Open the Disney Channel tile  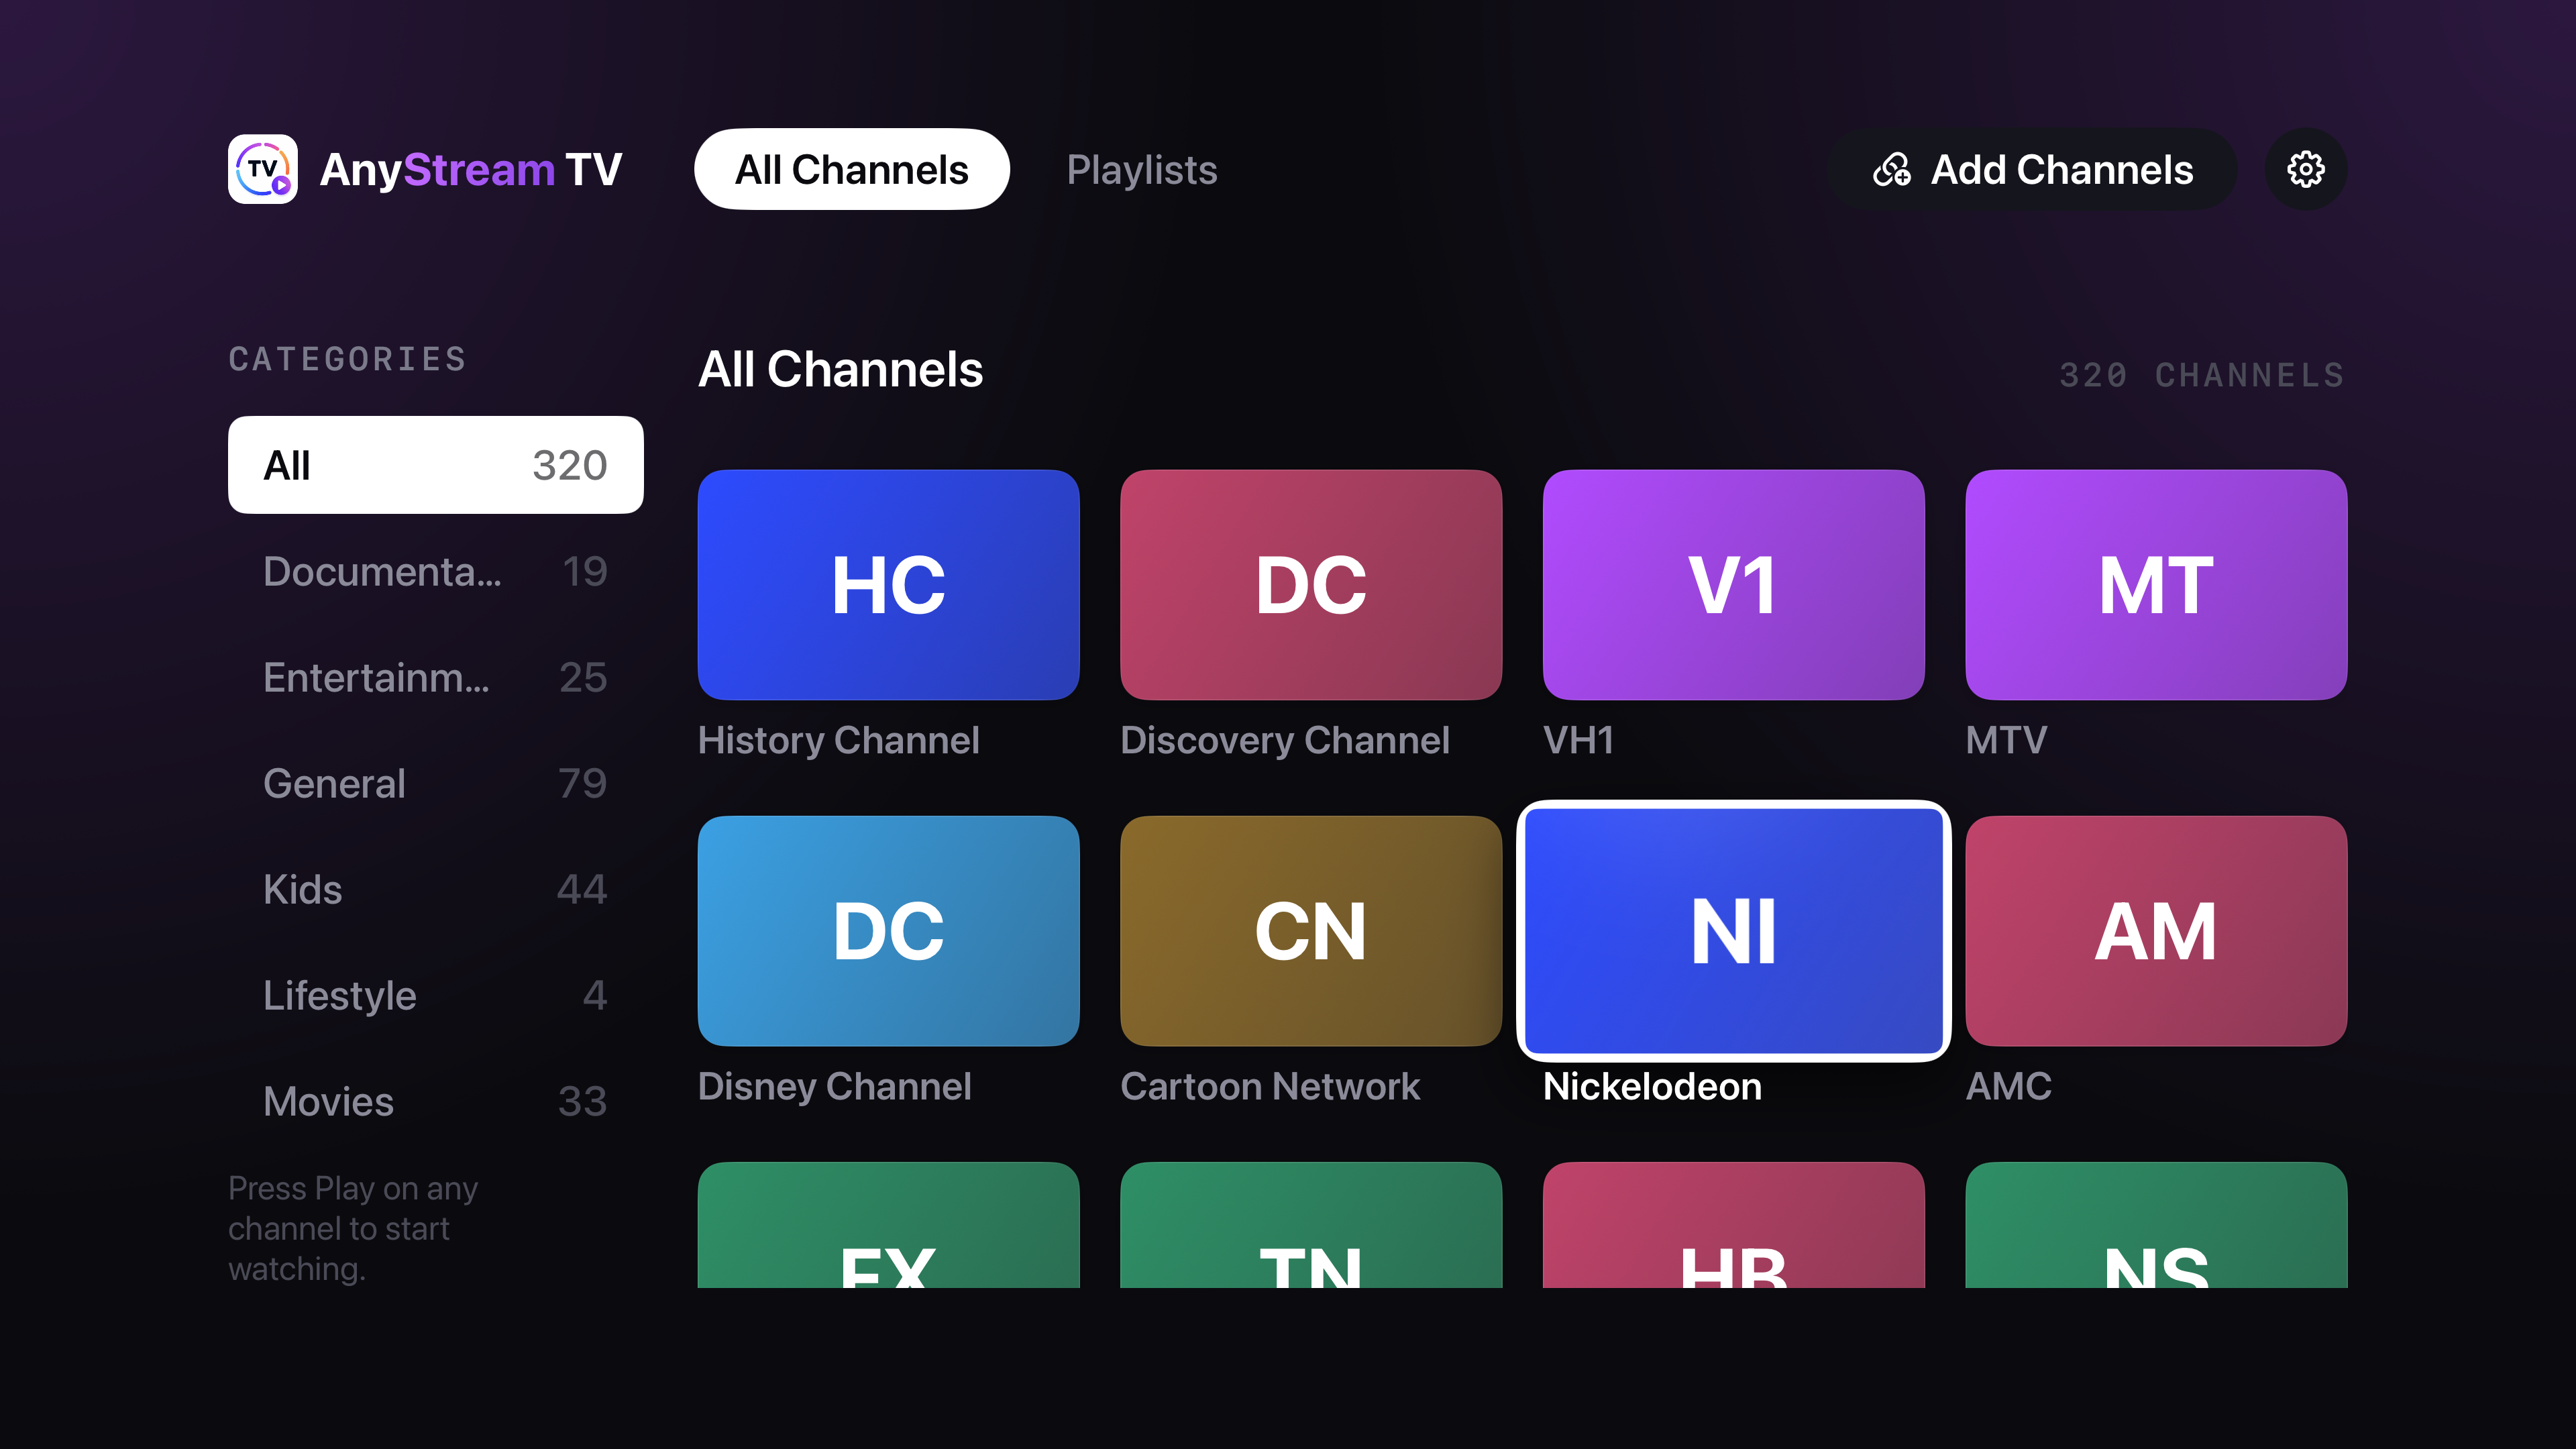[888, 931]
